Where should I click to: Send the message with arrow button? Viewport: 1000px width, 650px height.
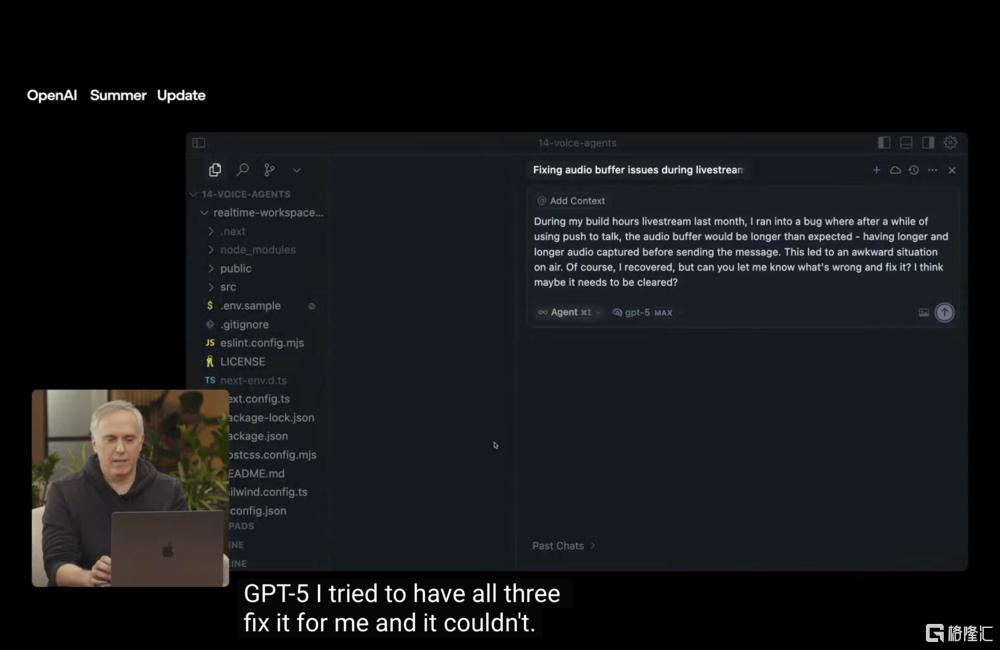[x=945, y=312]
